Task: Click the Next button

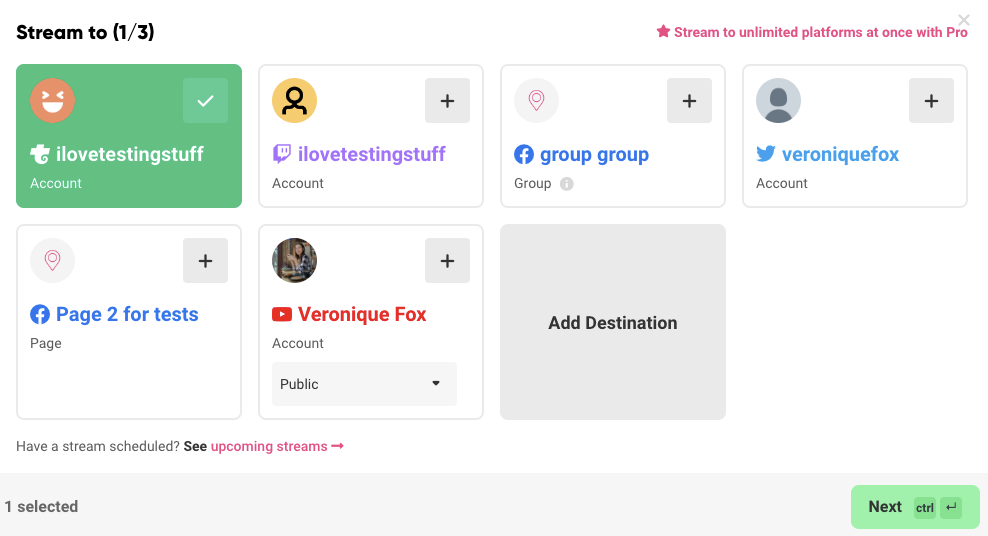Action: click(915, 507)
